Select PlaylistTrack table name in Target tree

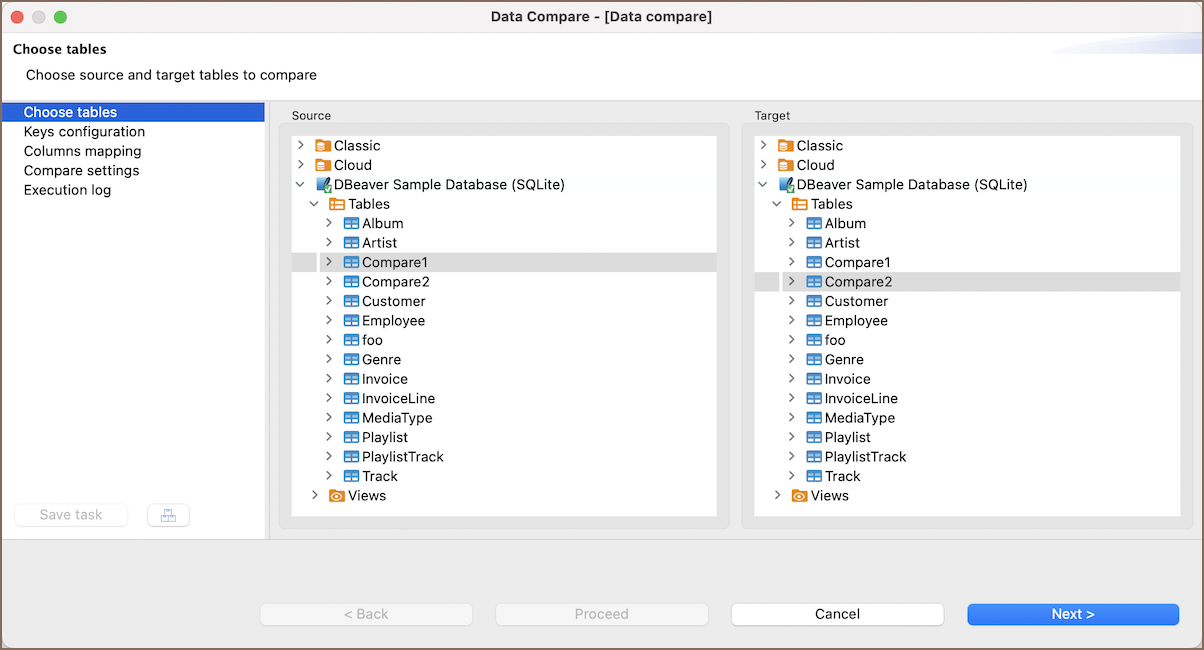(x=865, y=457)
